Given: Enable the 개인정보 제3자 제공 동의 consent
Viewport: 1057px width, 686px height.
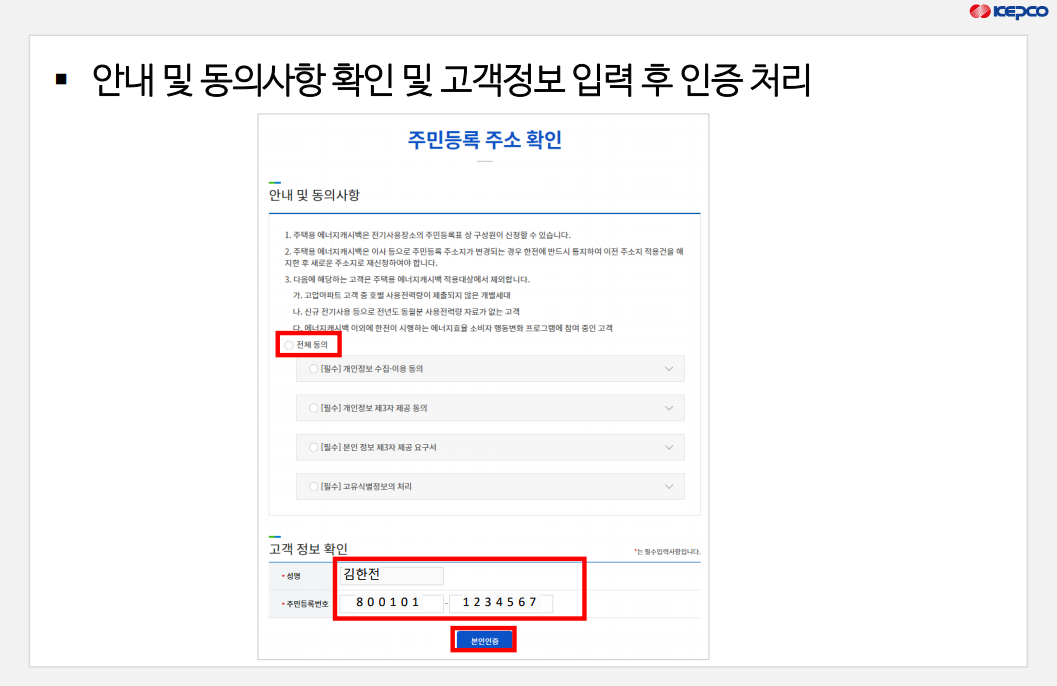Looking at the screenshot, I should (313, 407).
